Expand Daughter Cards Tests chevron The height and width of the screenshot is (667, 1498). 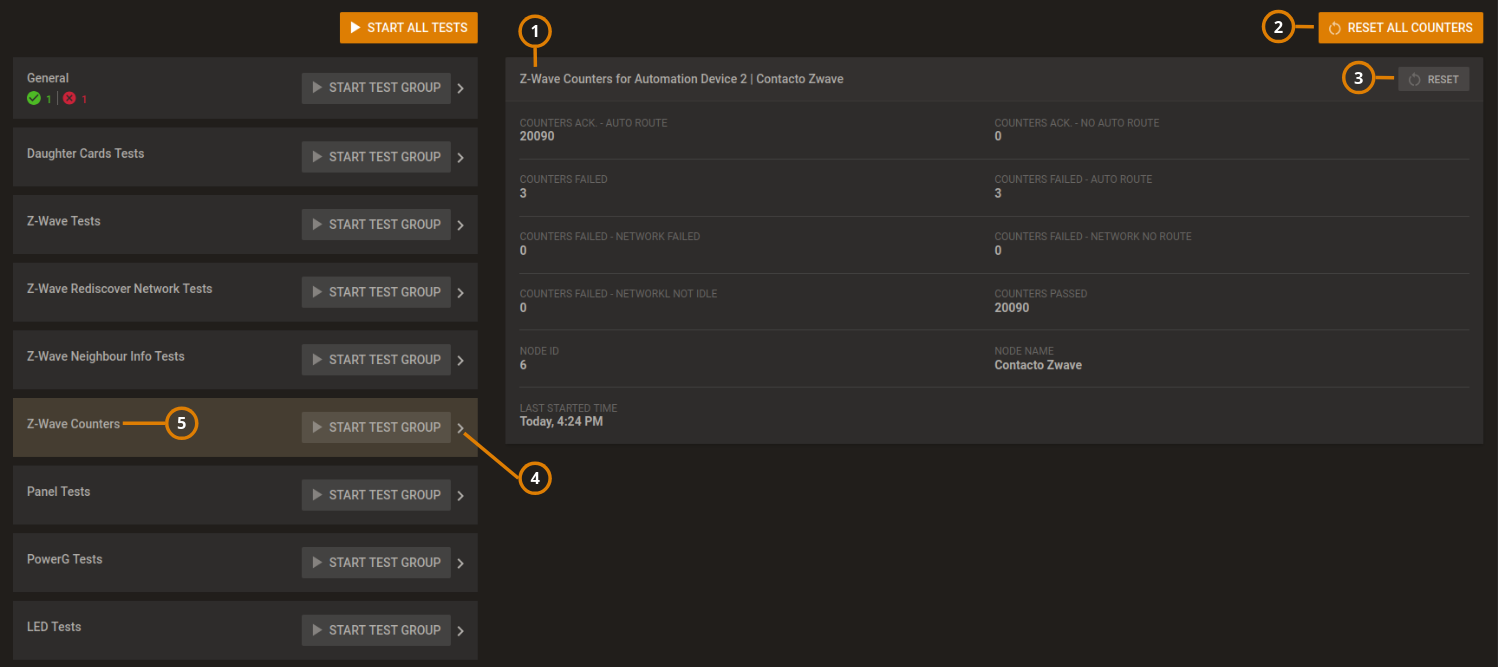point(461,158)
